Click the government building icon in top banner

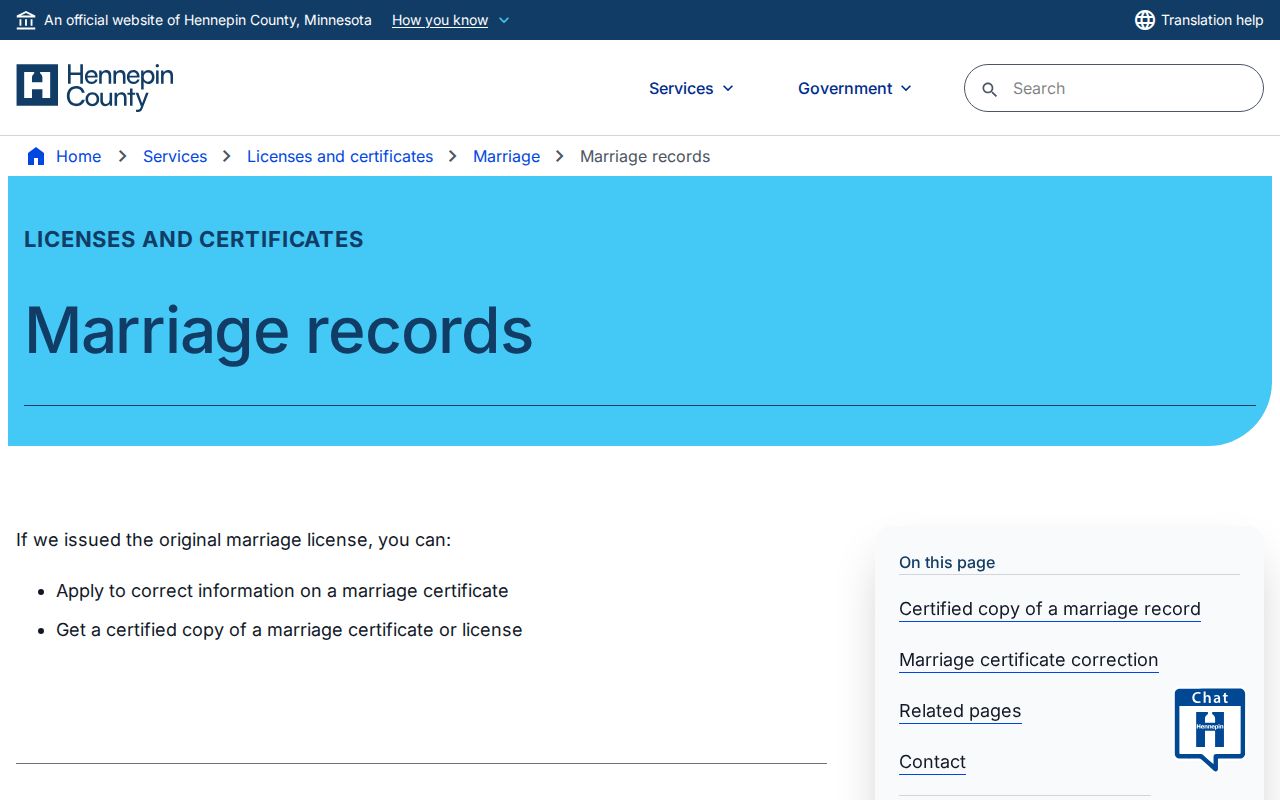(26, 20)
